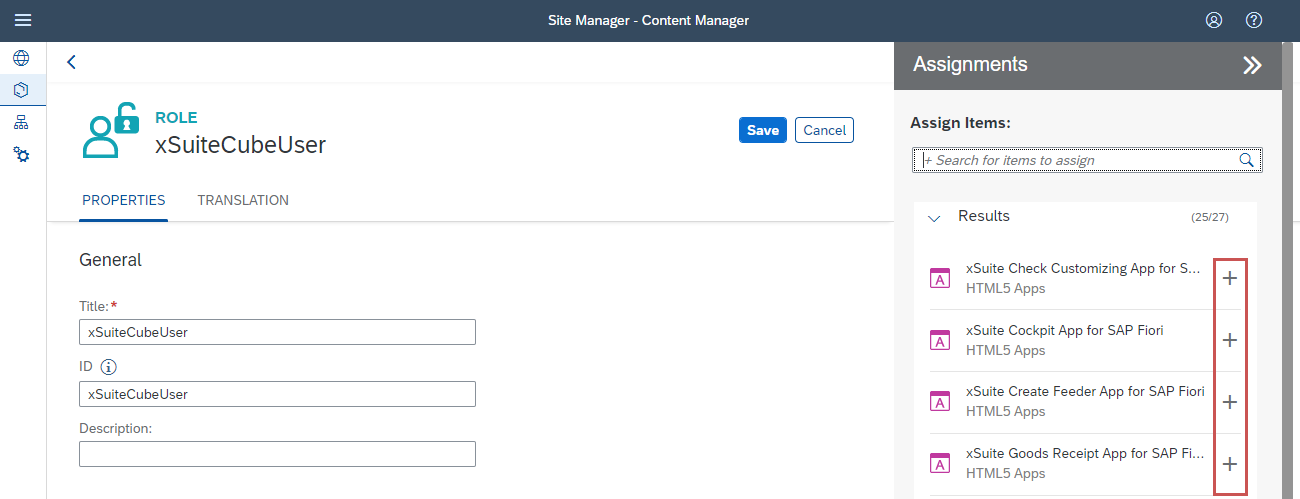Click the search items to assign field

(x=1078, y=160)
